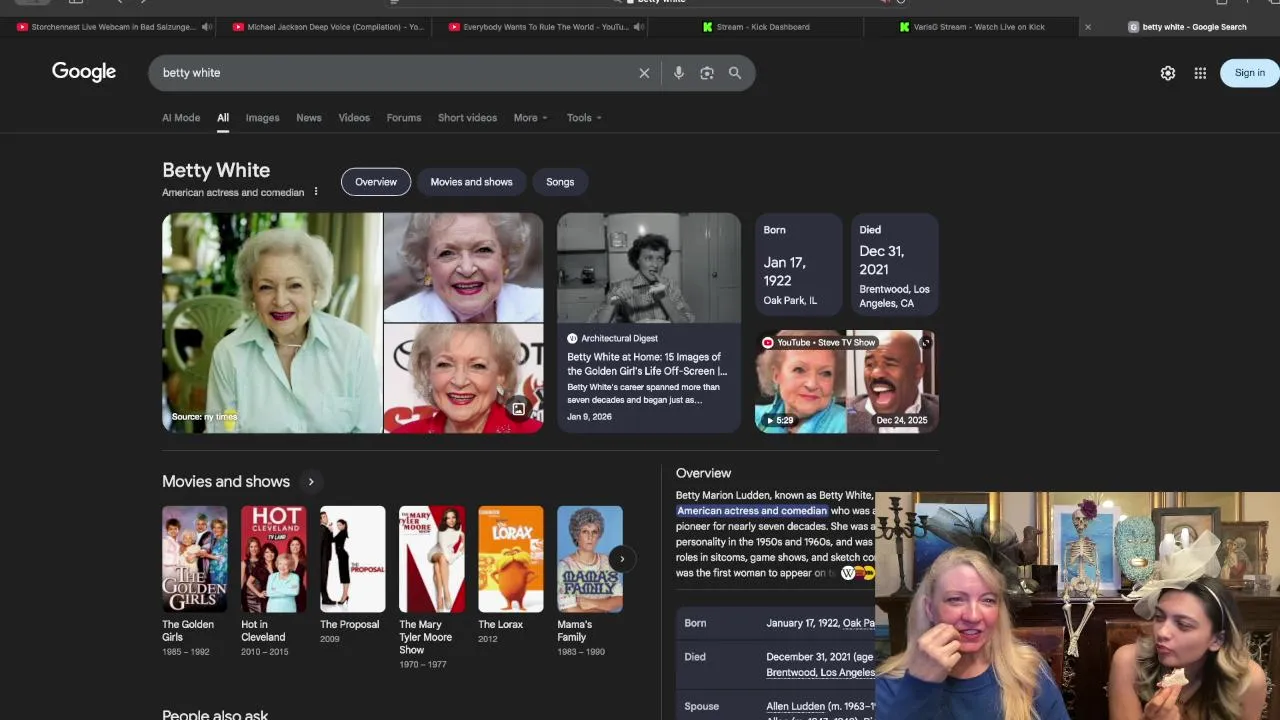Select the All results tab

[223, 118]
